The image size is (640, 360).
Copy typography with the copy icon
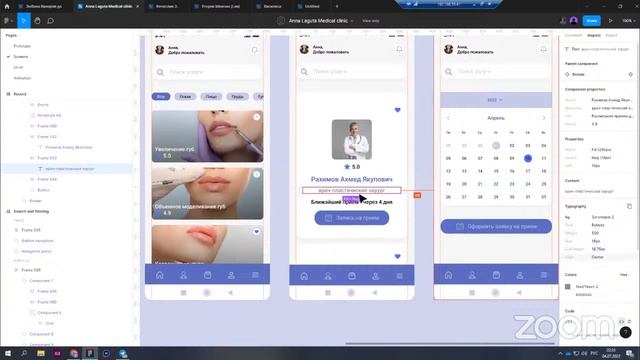coord(629,206)
